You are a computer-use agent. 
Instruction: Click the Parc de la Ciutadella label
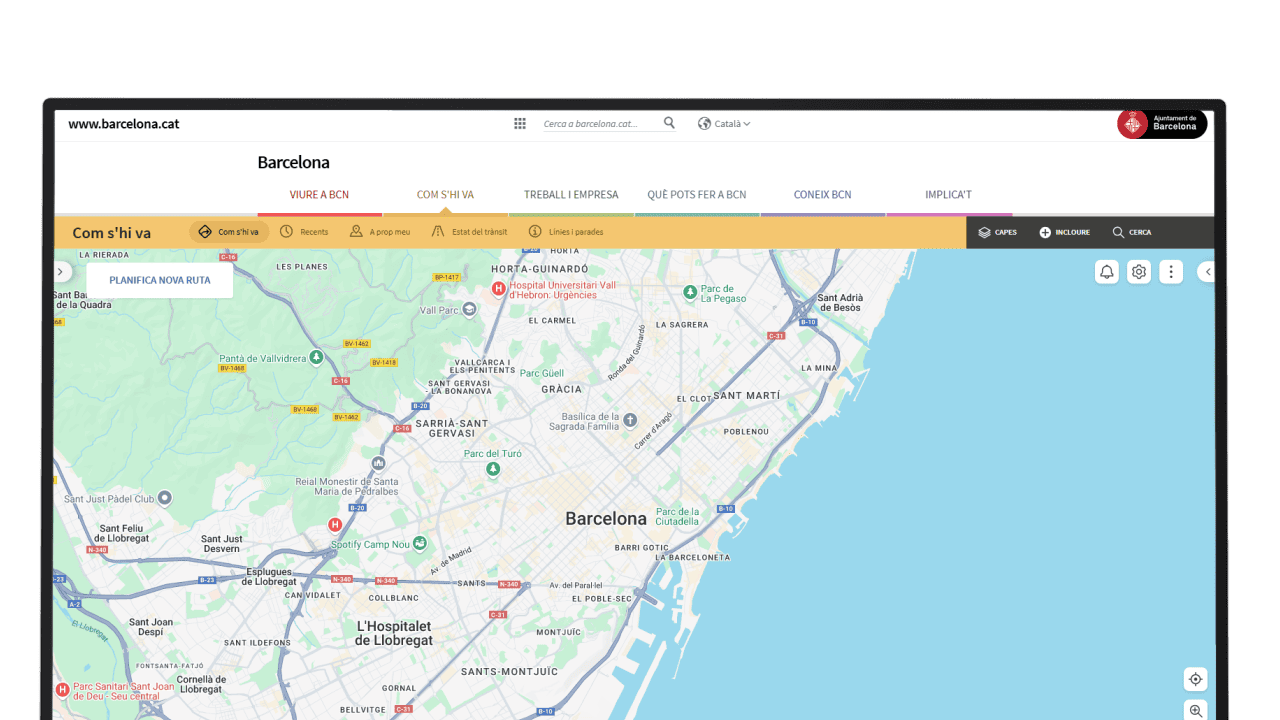pos(678,516)
